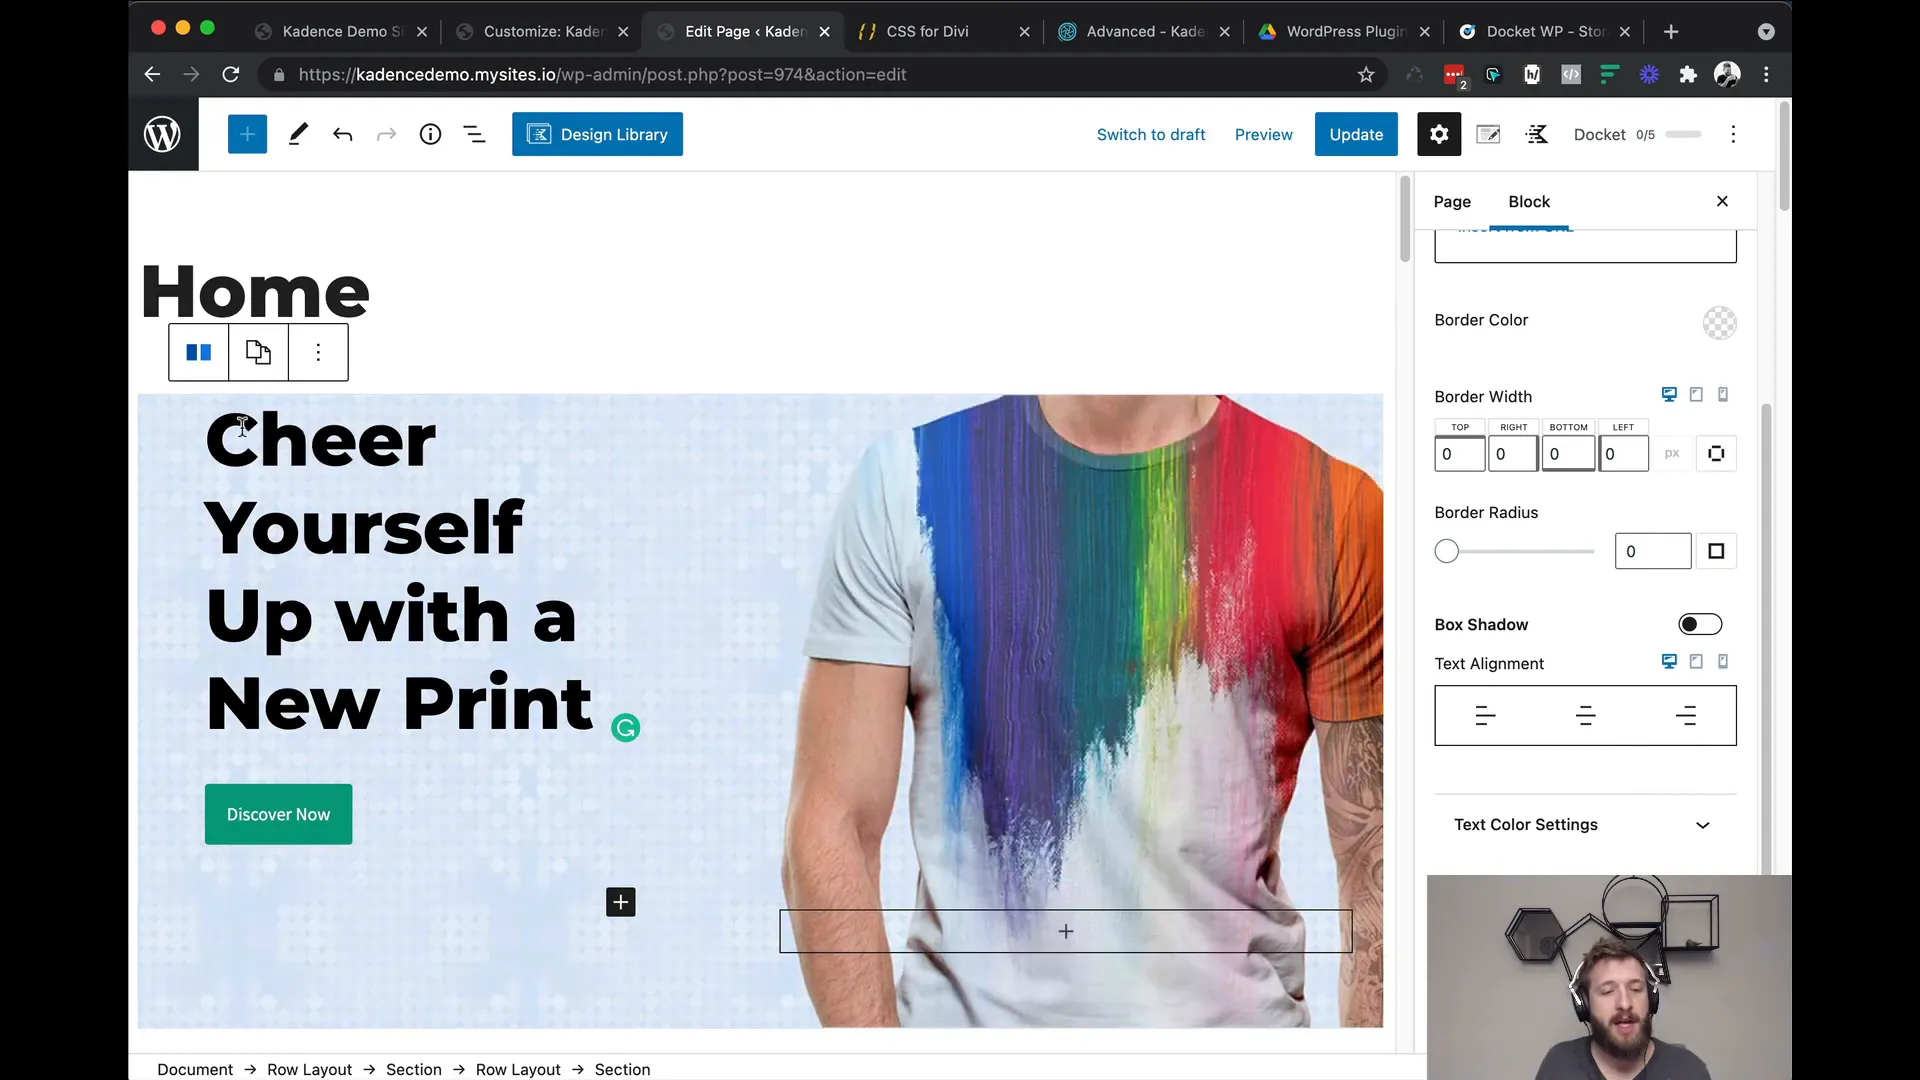Switch to the Block tab
The width and height of the screenshot is (1920, 1080).
pos(1528,200)
